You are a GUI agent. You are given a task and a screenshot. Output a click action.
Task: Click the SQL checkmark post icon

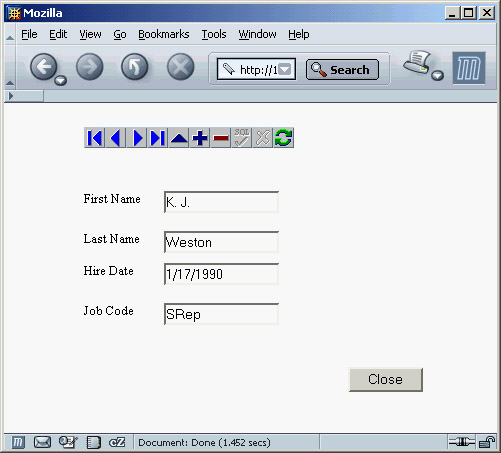(x=242, y=138)
